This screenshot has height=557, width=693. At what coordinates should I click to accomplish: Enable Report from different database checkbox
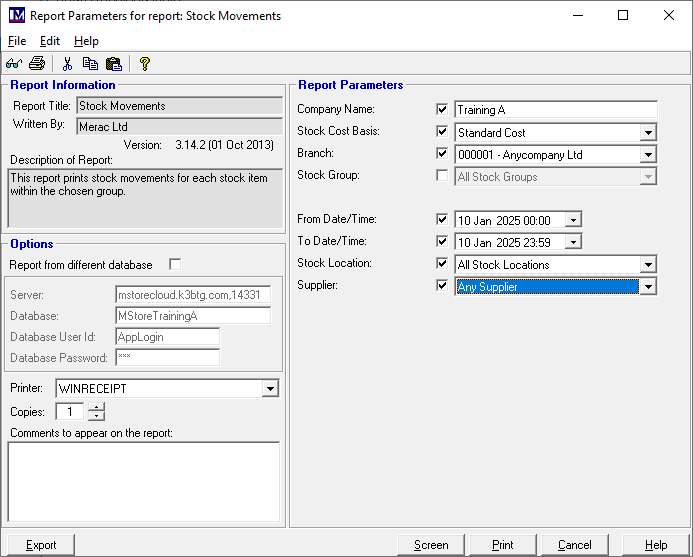[175, 265]
